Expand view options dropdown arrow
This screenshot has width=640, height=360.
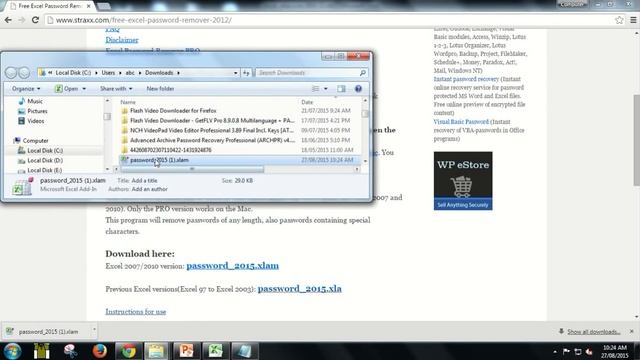326,89
